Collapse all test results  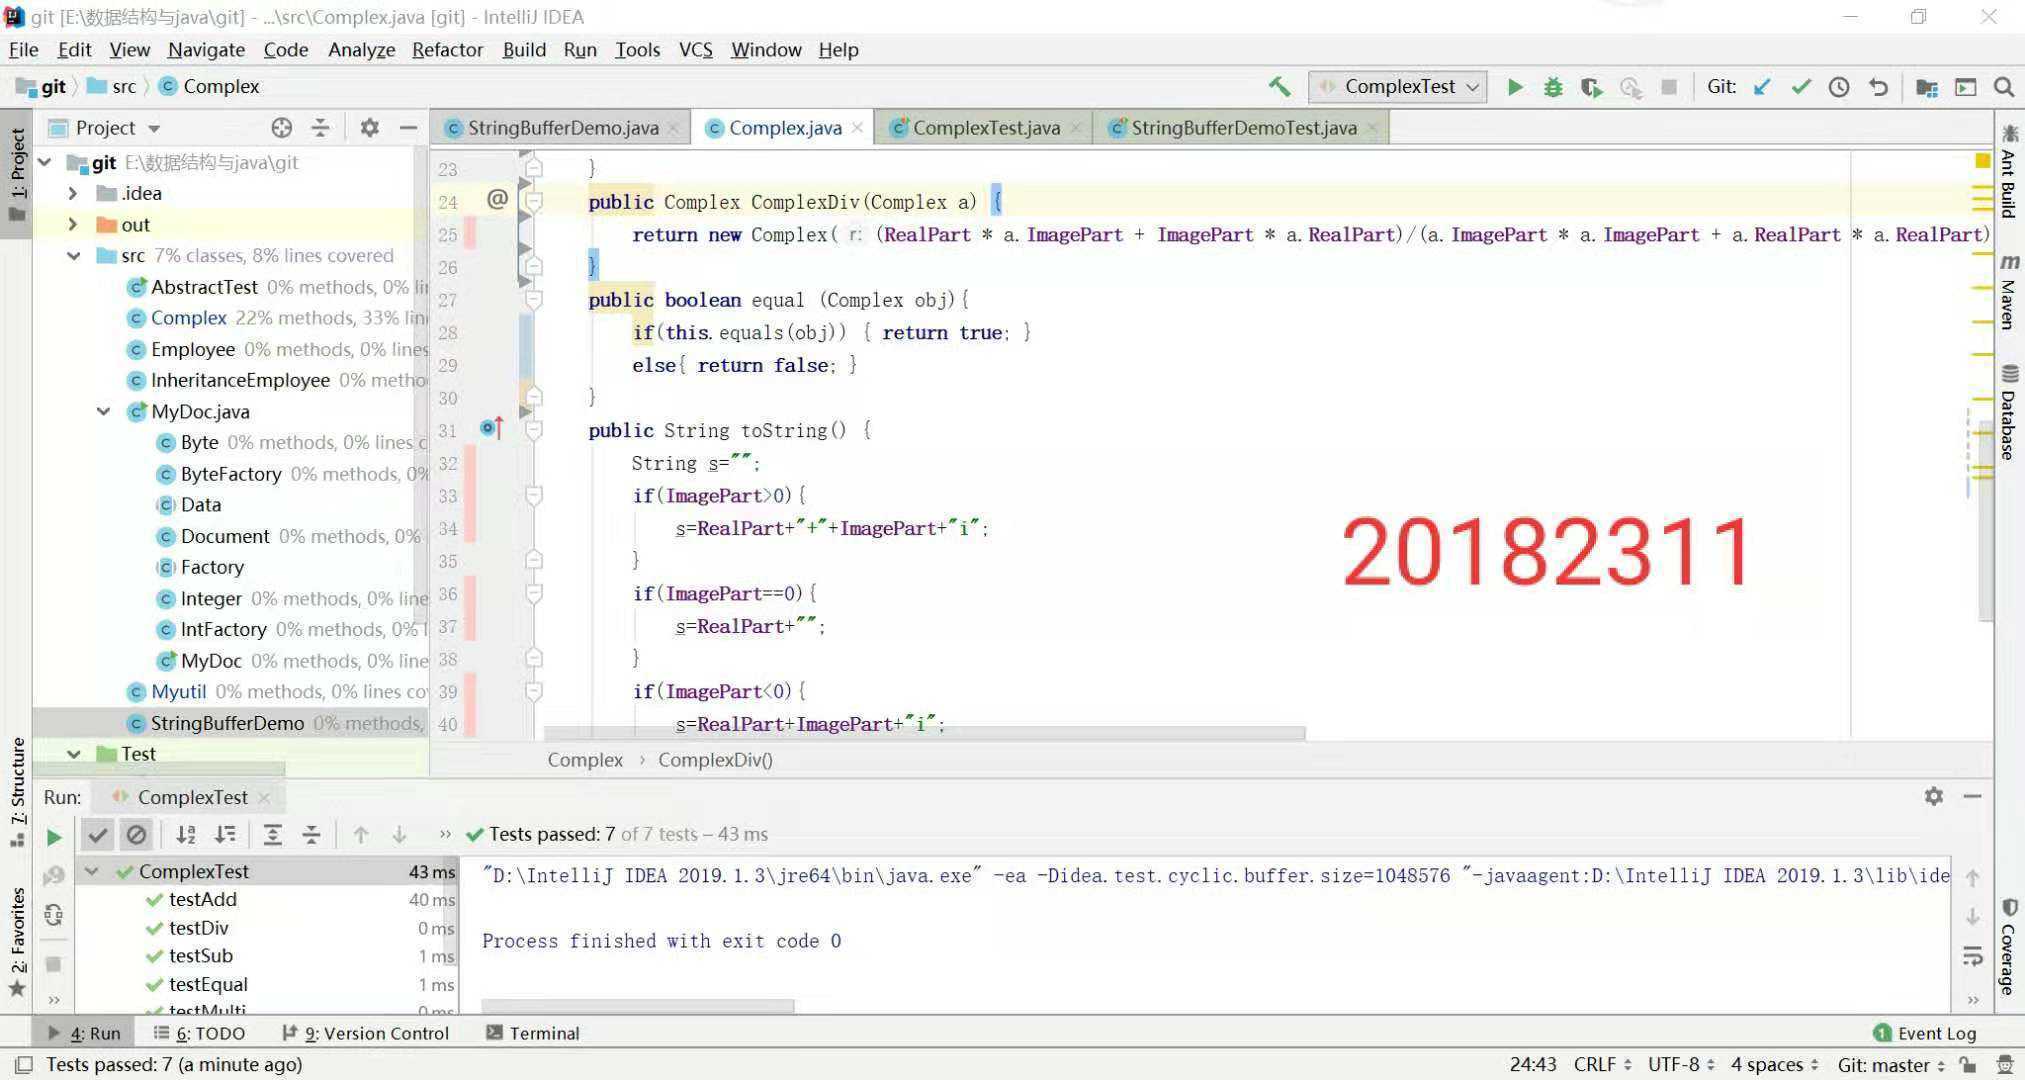pos(312,834)
